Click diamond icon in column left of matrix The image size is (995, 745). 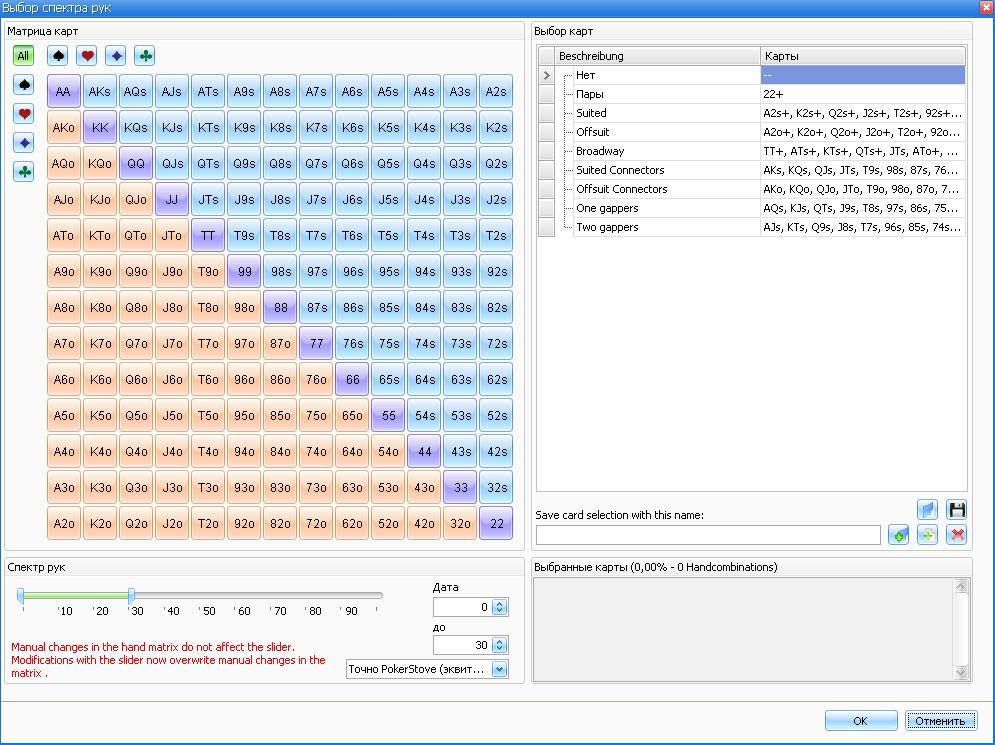[24, 143]
